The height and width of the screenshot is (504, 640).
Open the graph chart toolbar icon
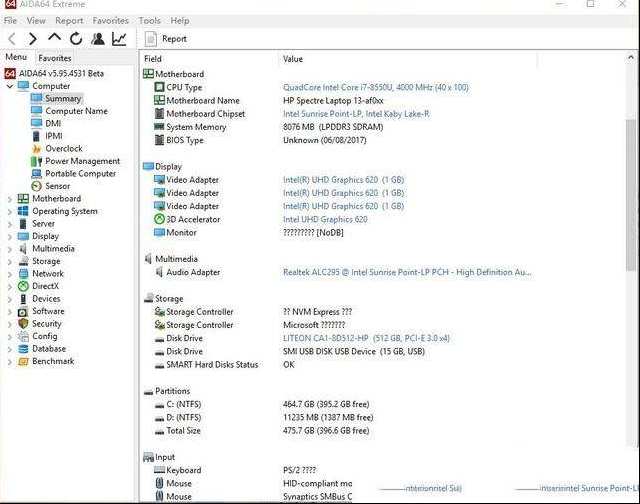[x=119, y=39]
